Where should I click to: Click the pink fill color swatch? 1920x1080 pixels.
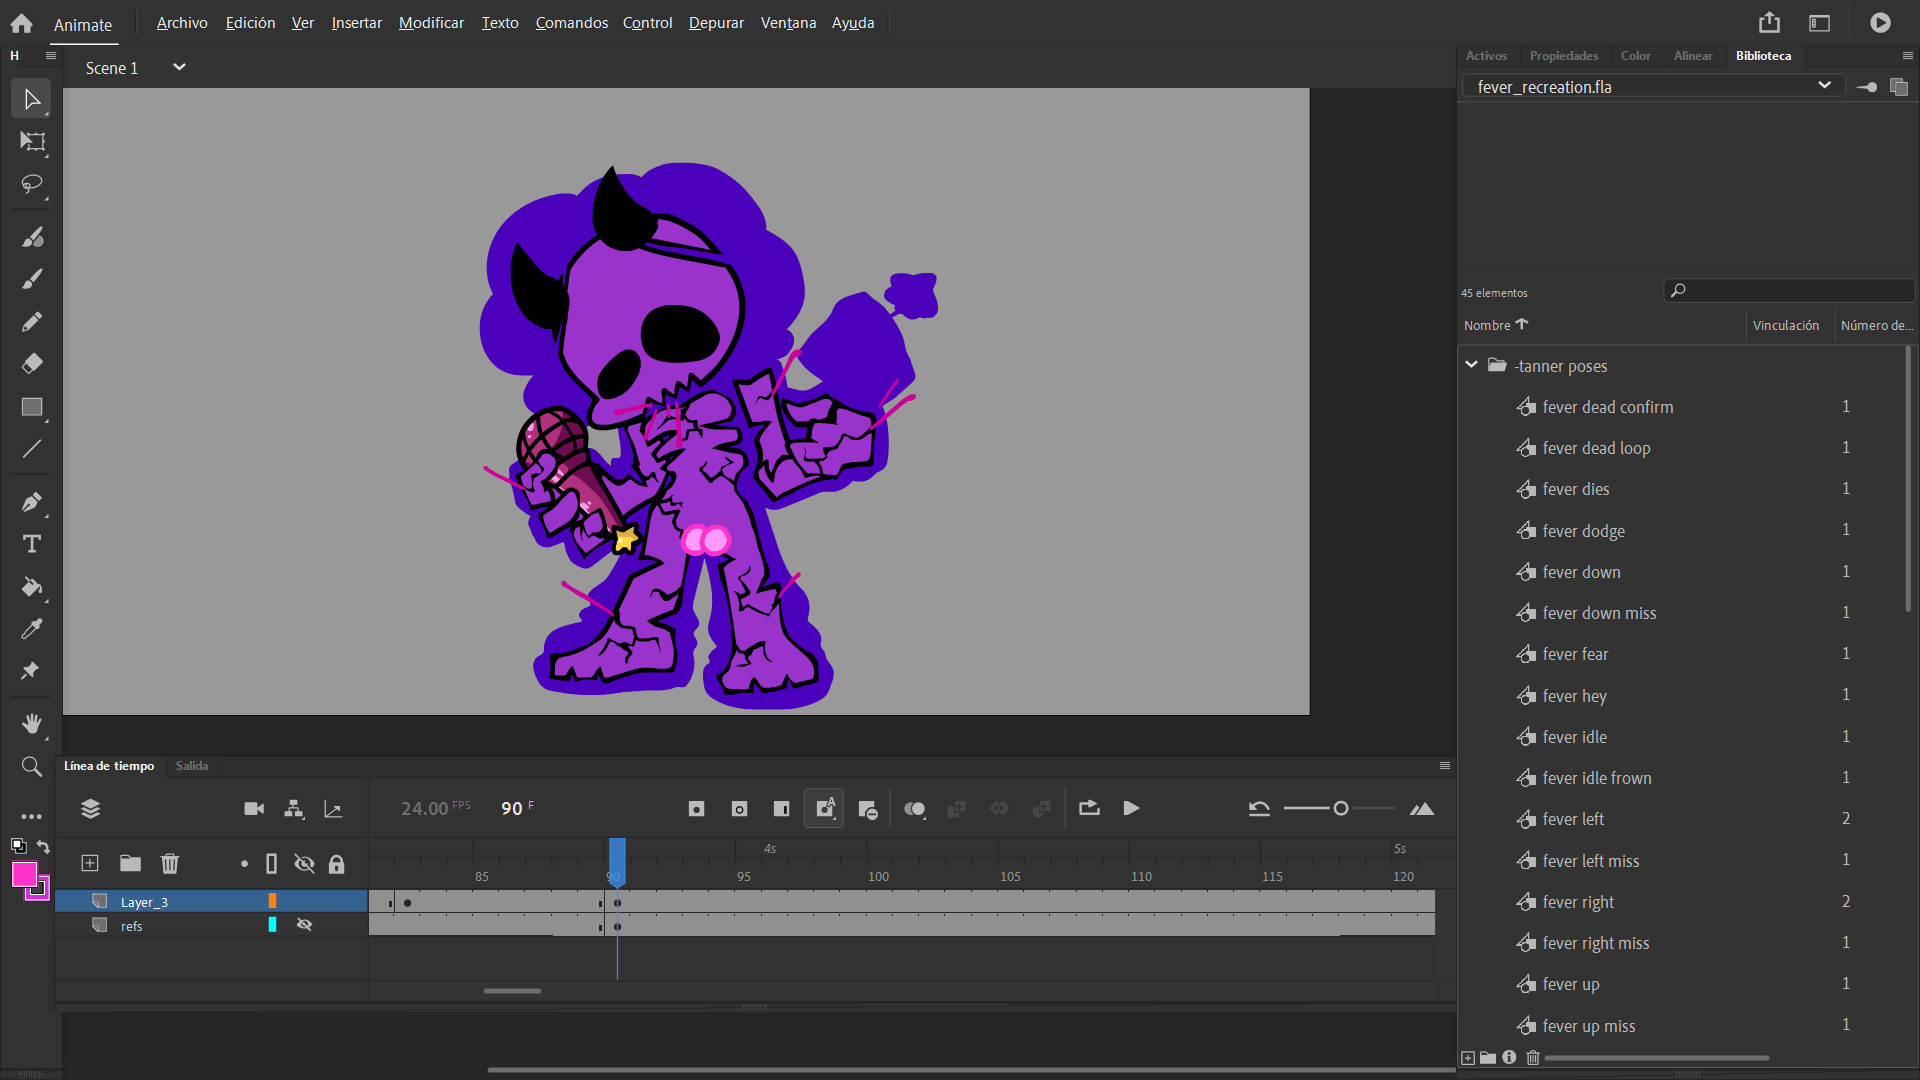pyautogui.click(x=24, y=875)
